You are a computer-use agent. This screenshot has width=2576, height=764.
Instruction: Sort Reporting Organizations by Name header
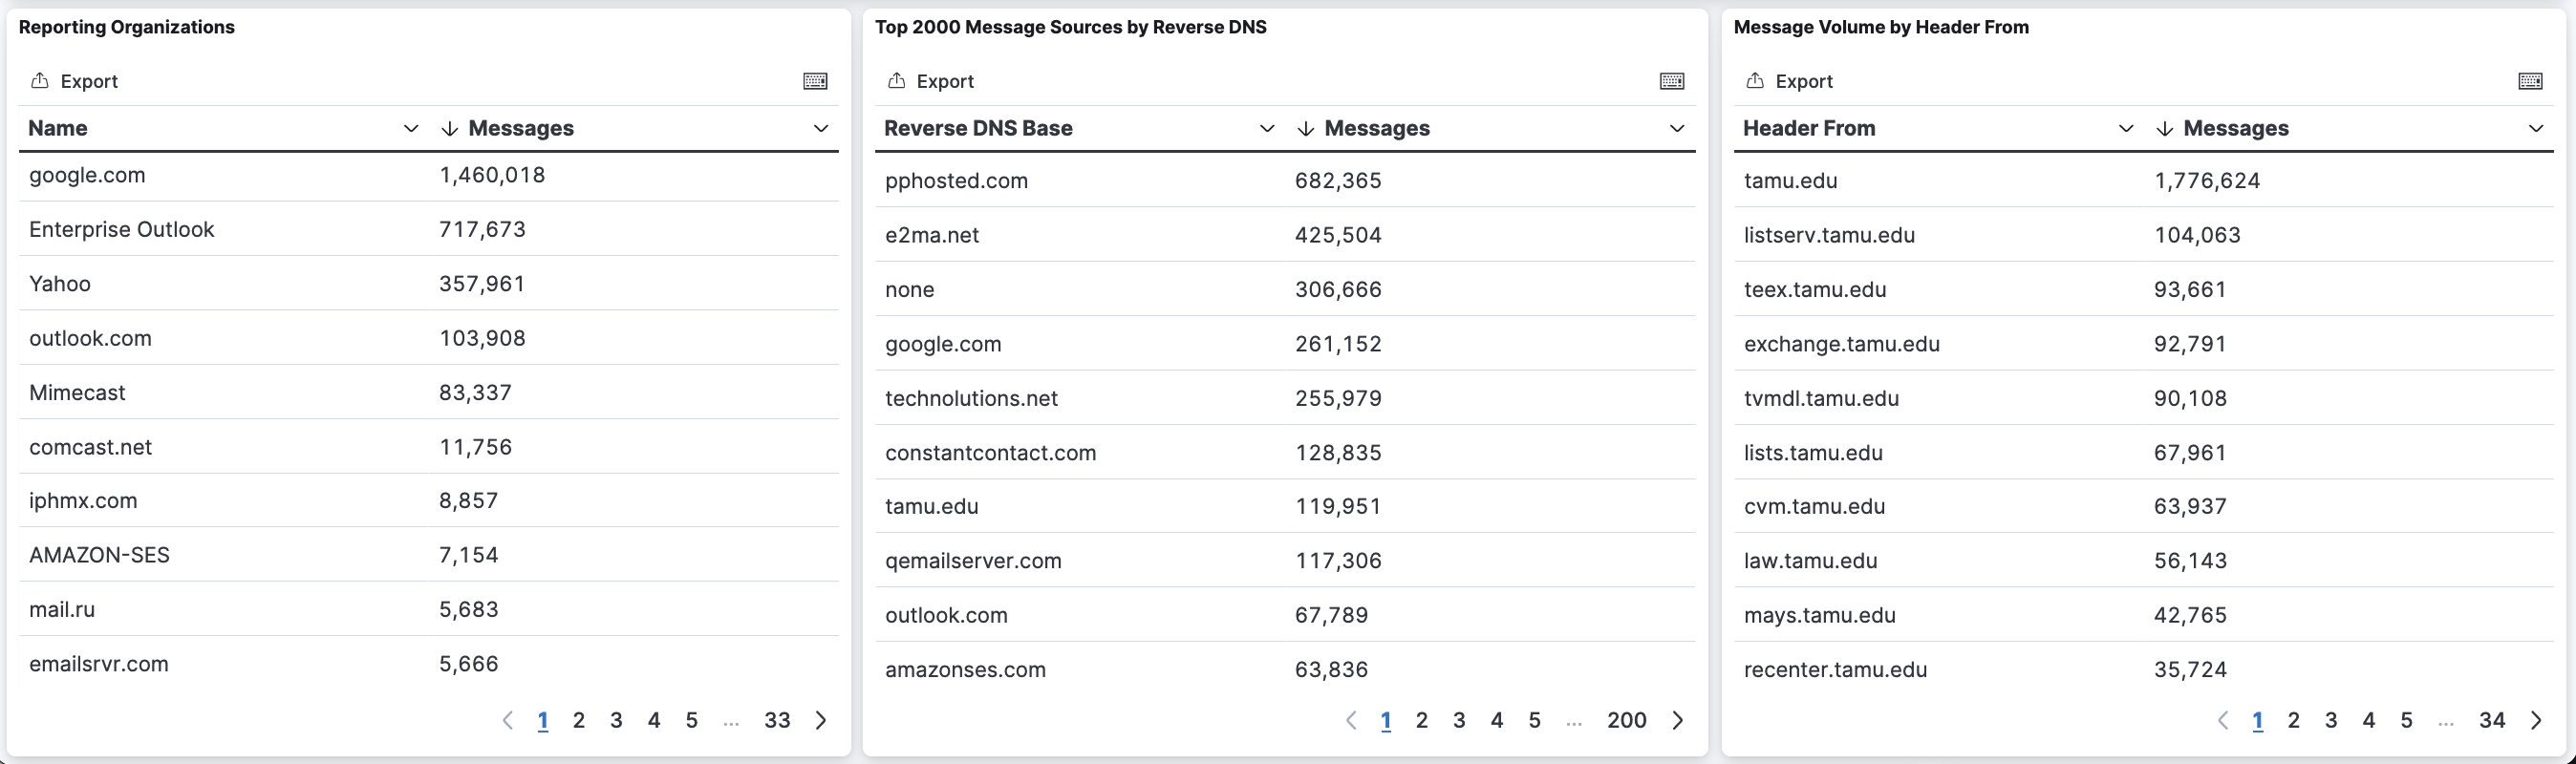coord(58,128)
